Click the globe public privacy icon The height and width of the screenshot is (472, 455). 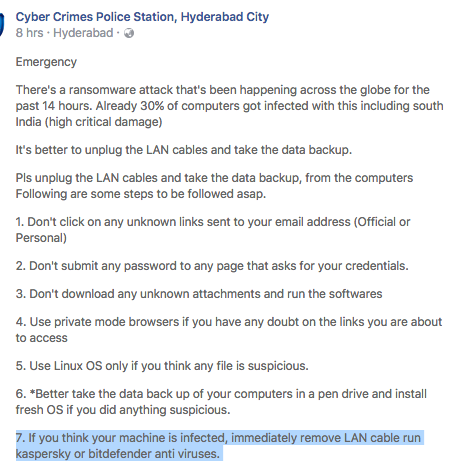pos(129,33)
